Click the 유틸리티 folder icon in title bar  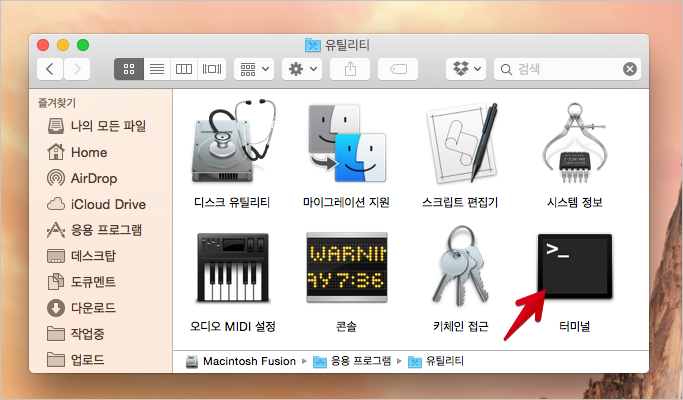click(x=312, y=45)
